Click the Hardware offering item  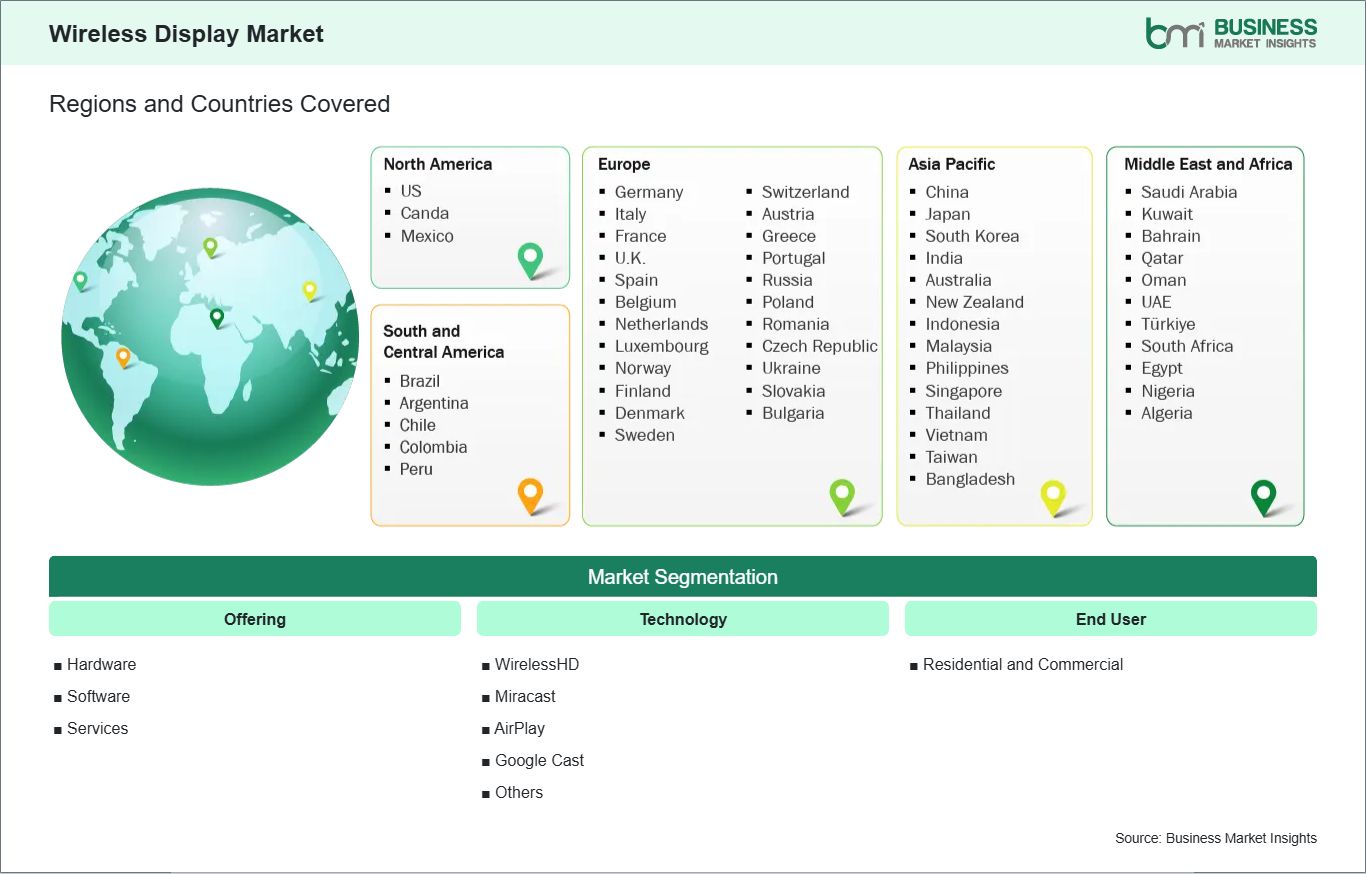(x=101, y=664)
